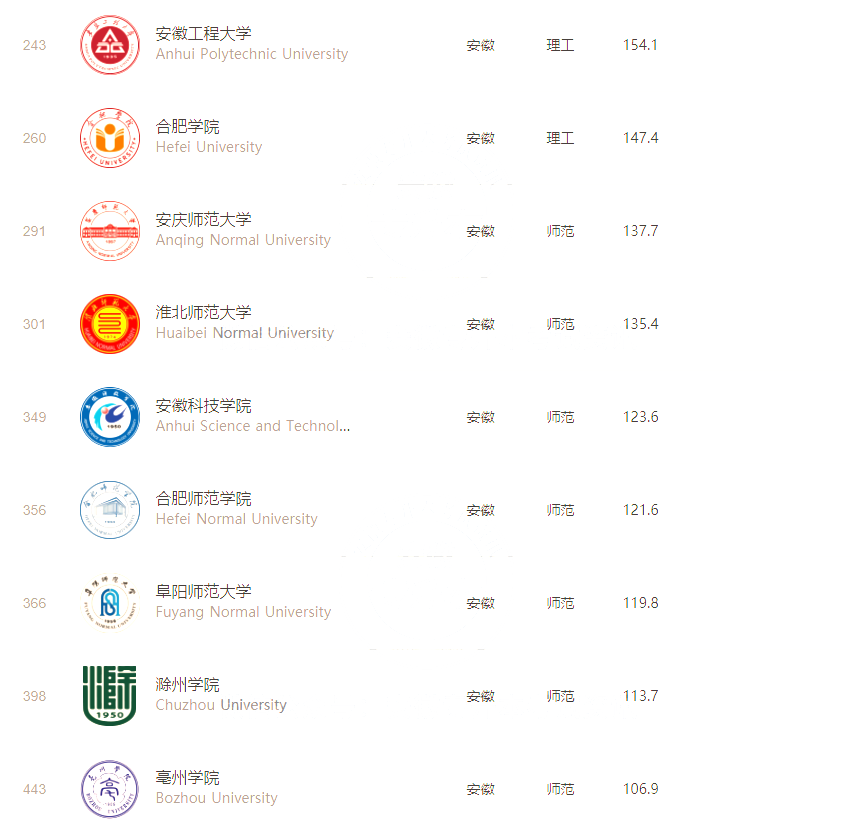Click the Fuyang Normal University emblem
The height and width of the screenshot is (840, 854).
point(110,603)
